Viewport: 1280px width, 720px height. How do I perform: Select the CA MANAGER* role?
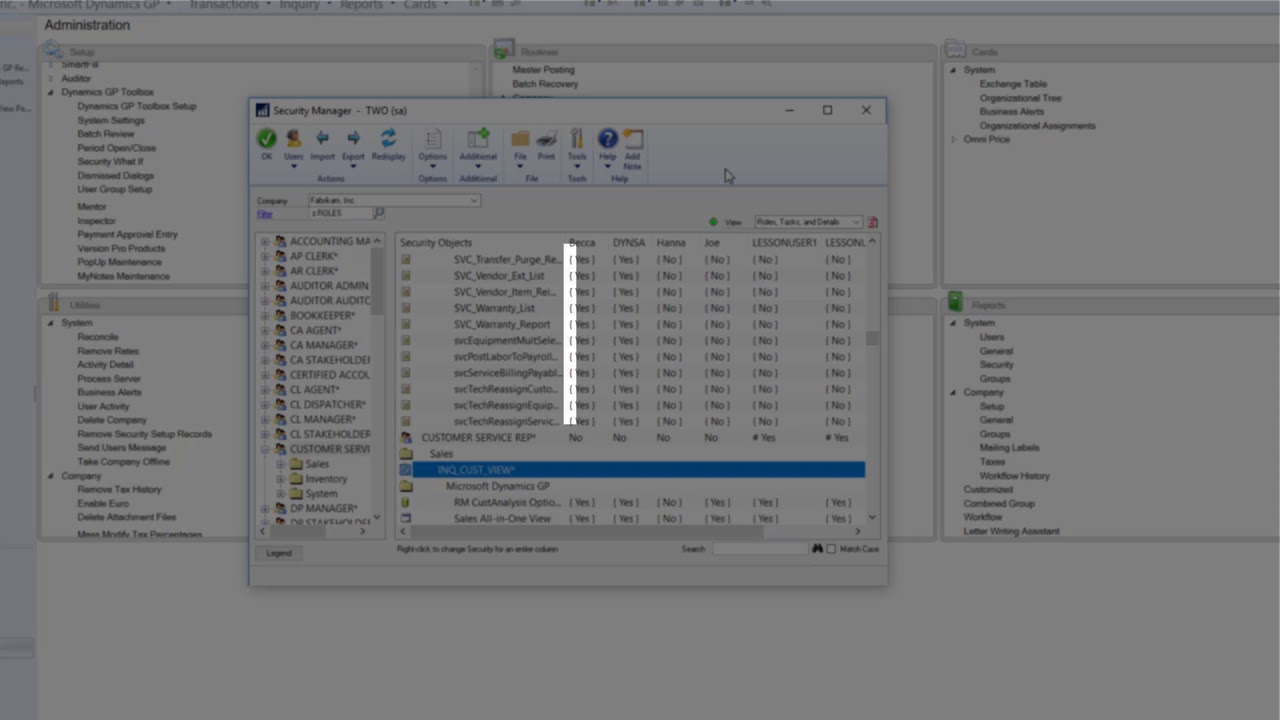(x=323, y=345)
